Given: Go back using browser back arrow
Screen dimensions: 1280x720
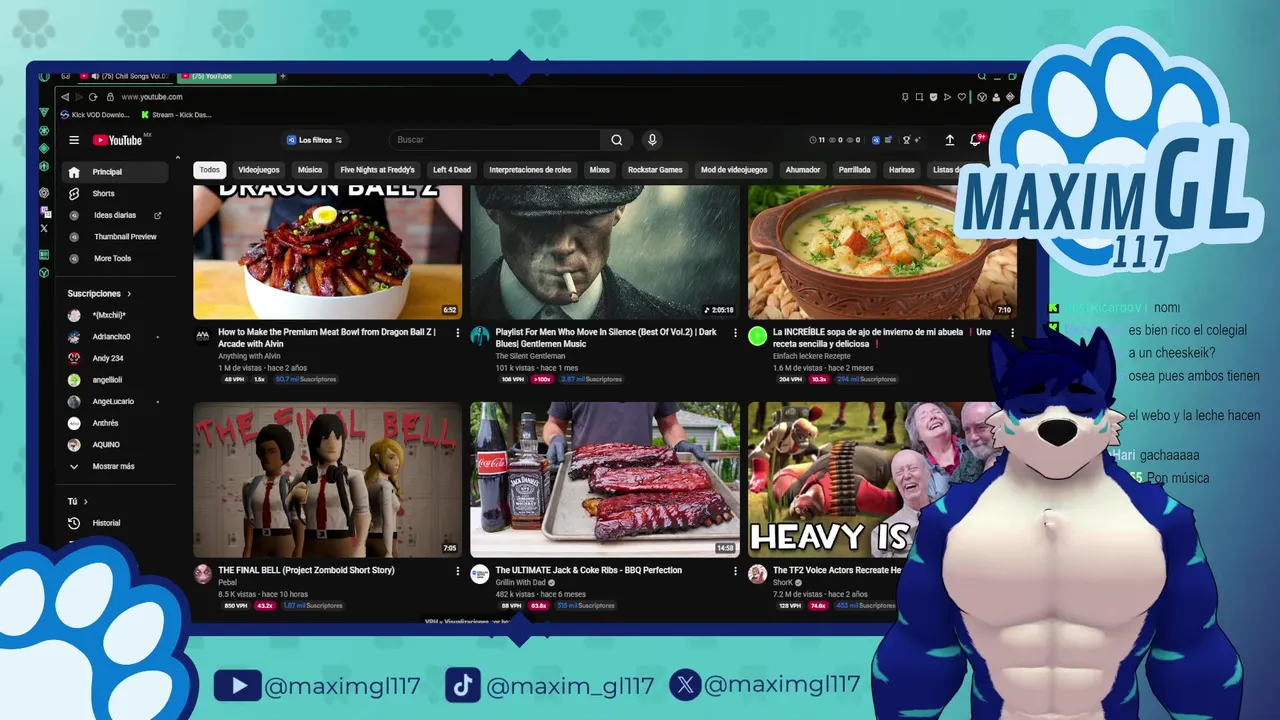Looking at the screenshot, I should [65, 97].
